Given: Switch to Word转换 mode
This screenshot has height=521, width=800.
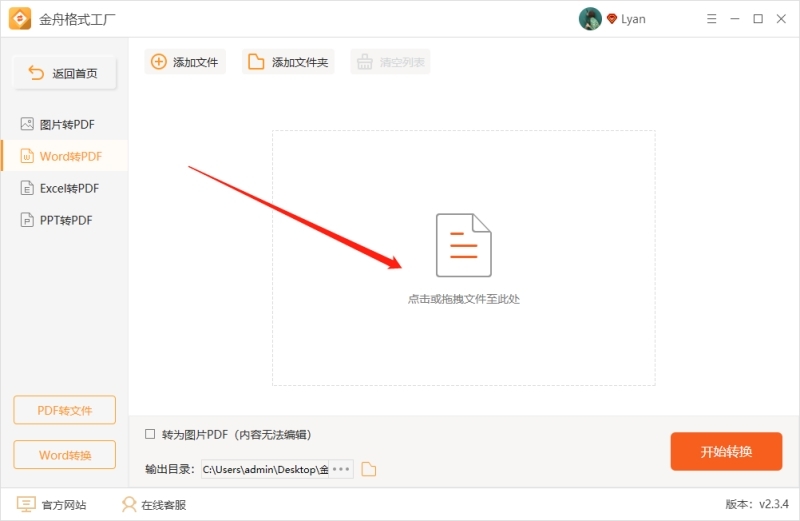Looking at the screenshot, I should 65,455.
